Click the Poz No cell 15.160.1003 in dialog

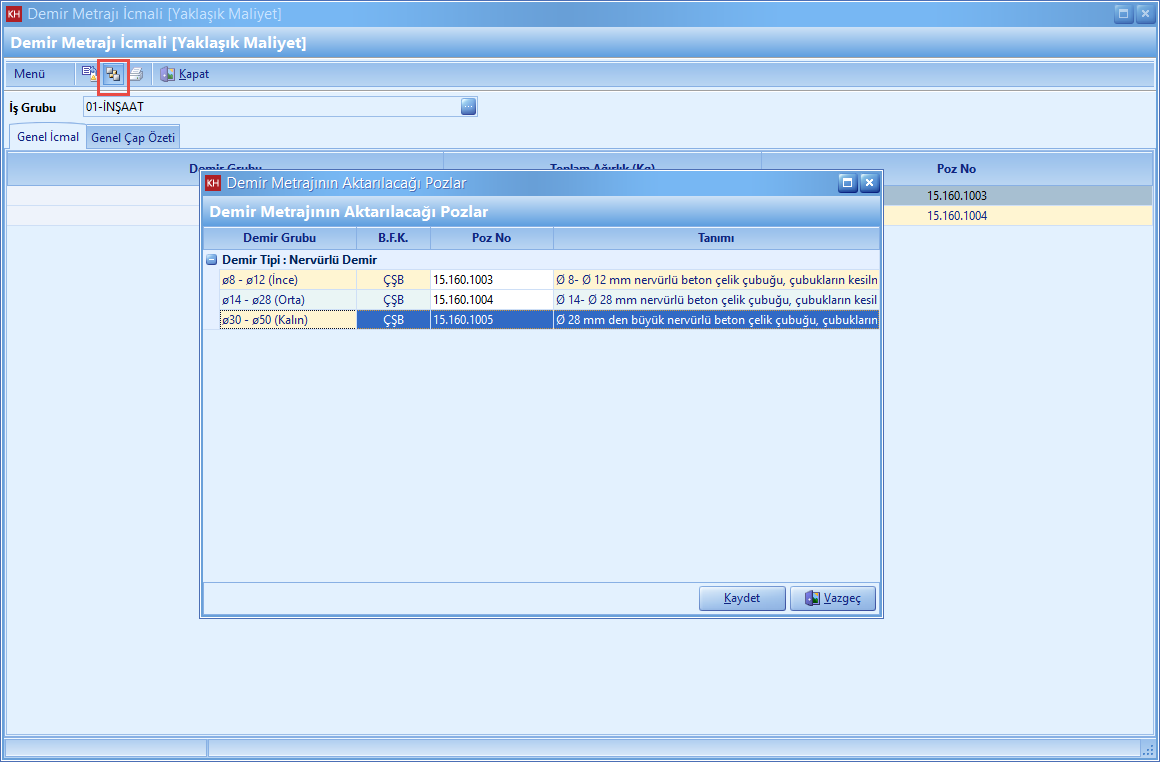click(x=491, y=280)
